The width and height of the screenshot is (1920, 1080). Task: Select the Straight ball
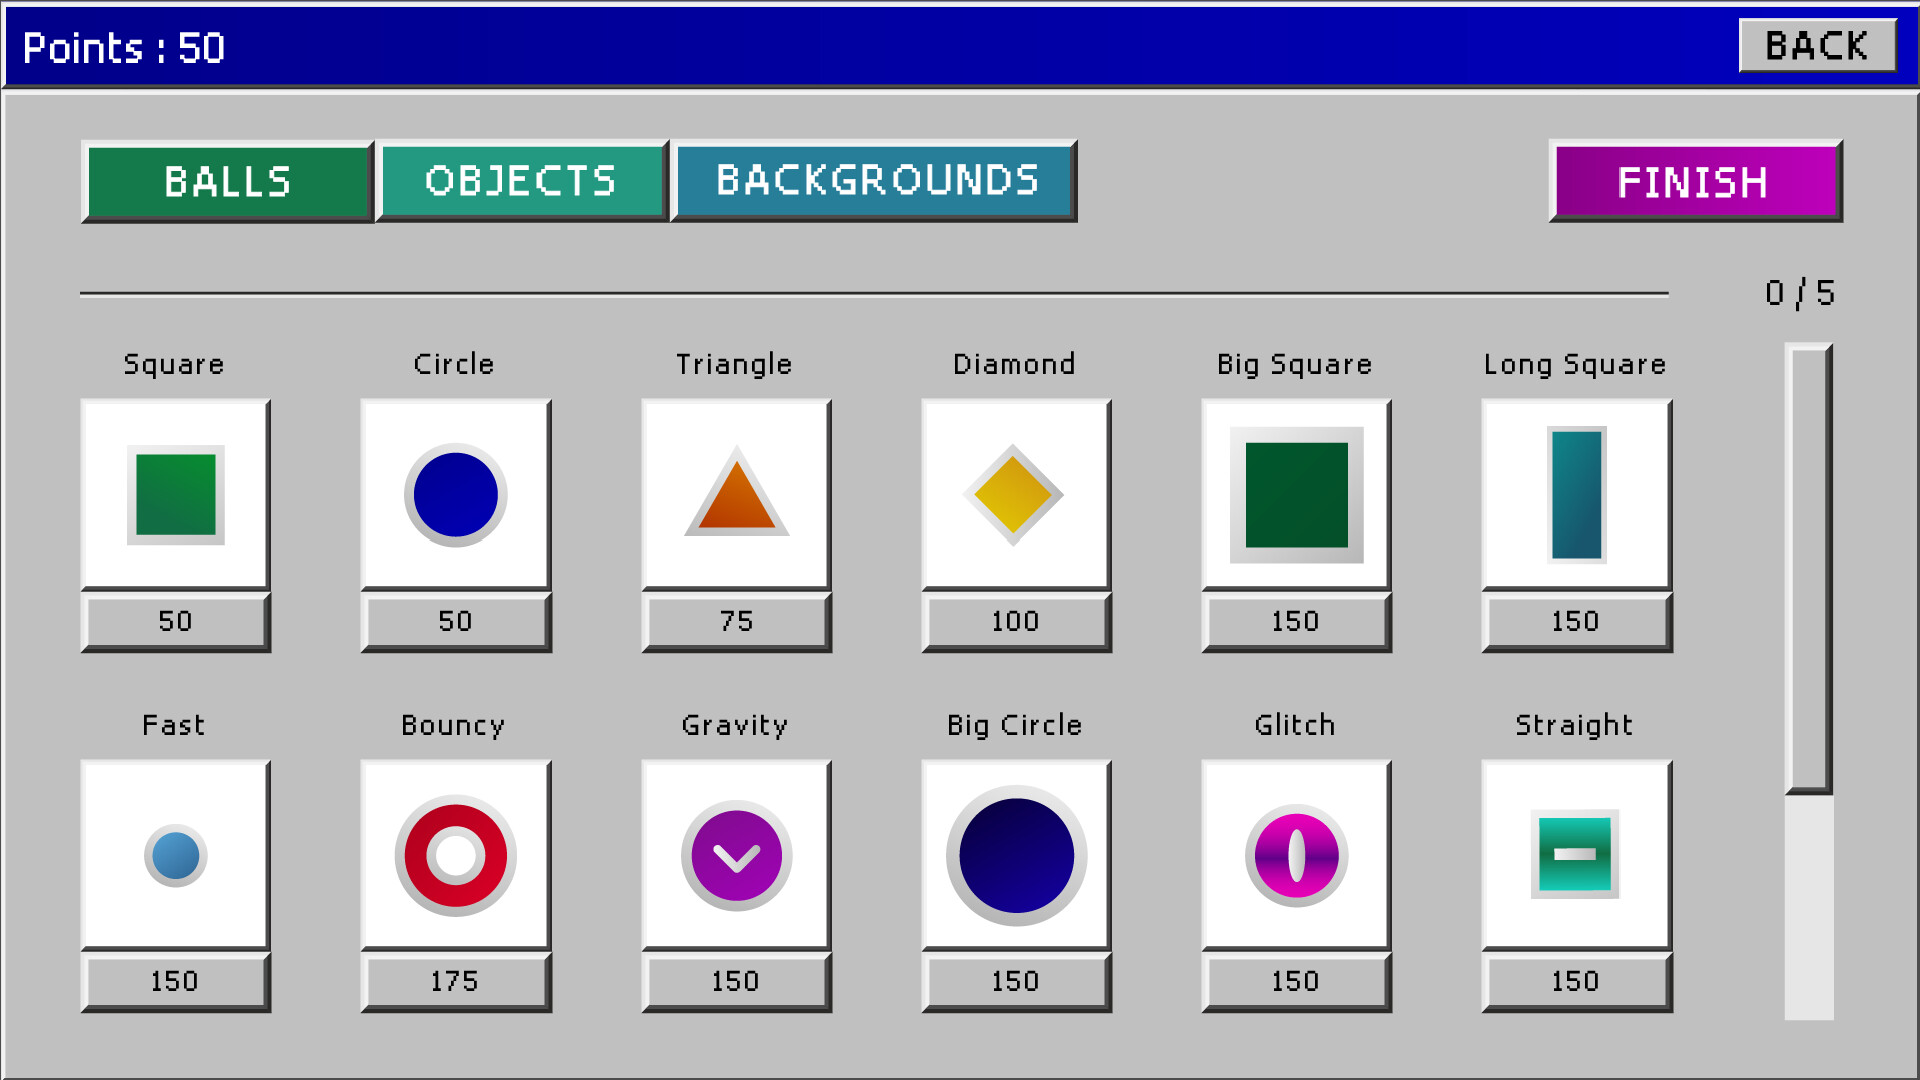(x=1577, y=855)
